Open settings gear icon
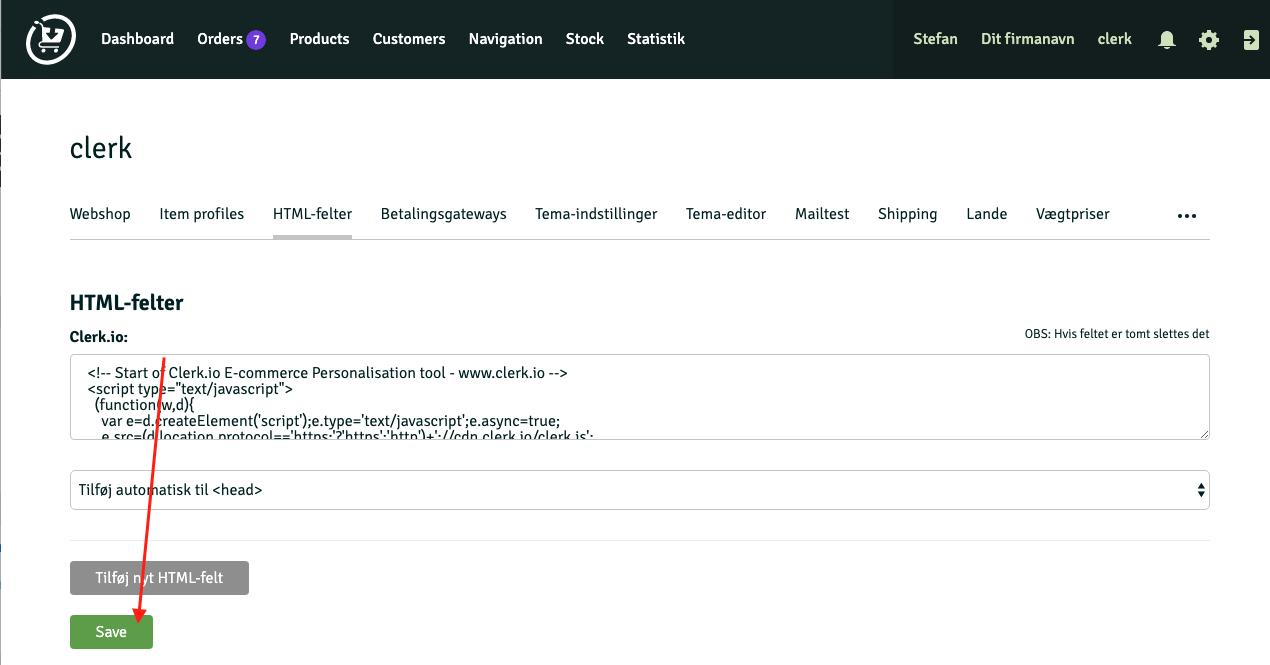Image resolution: width=1270 pixels, height=665 pixels. coord(1209,40)
